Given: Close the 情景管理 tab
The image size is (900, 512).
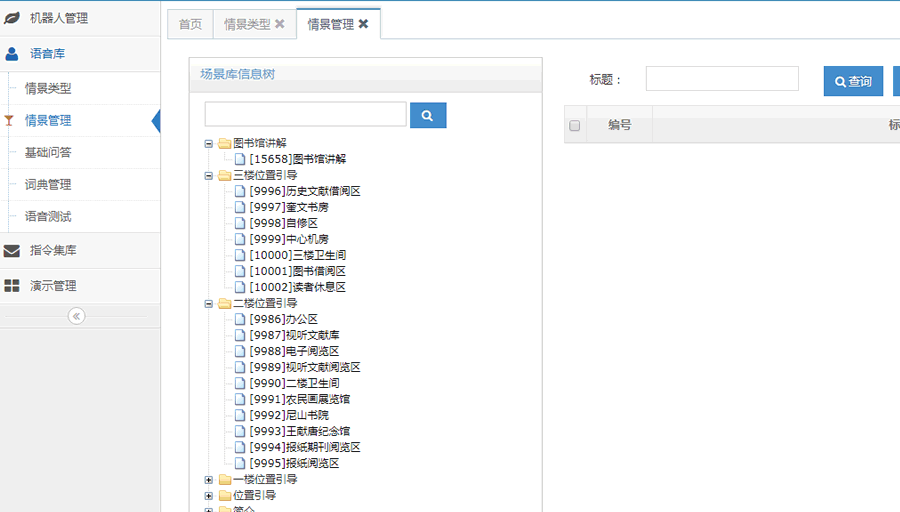Looking at the screenshot, I should point(364,24).
